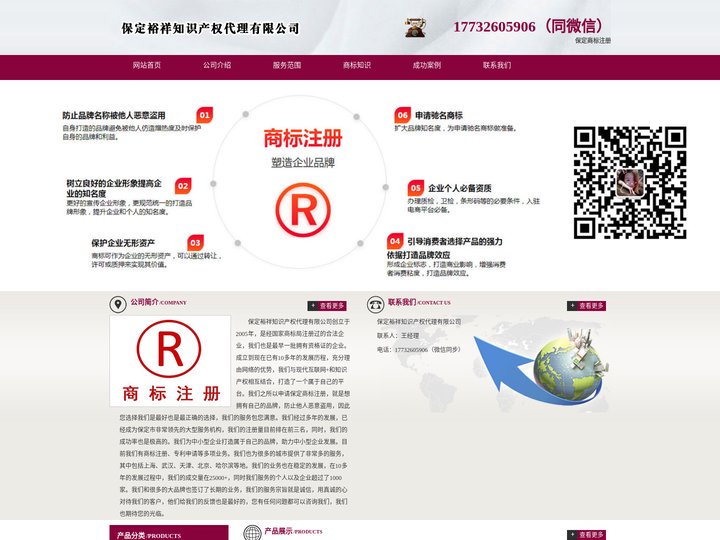Click the orange 01 badge

coord(205,115)
